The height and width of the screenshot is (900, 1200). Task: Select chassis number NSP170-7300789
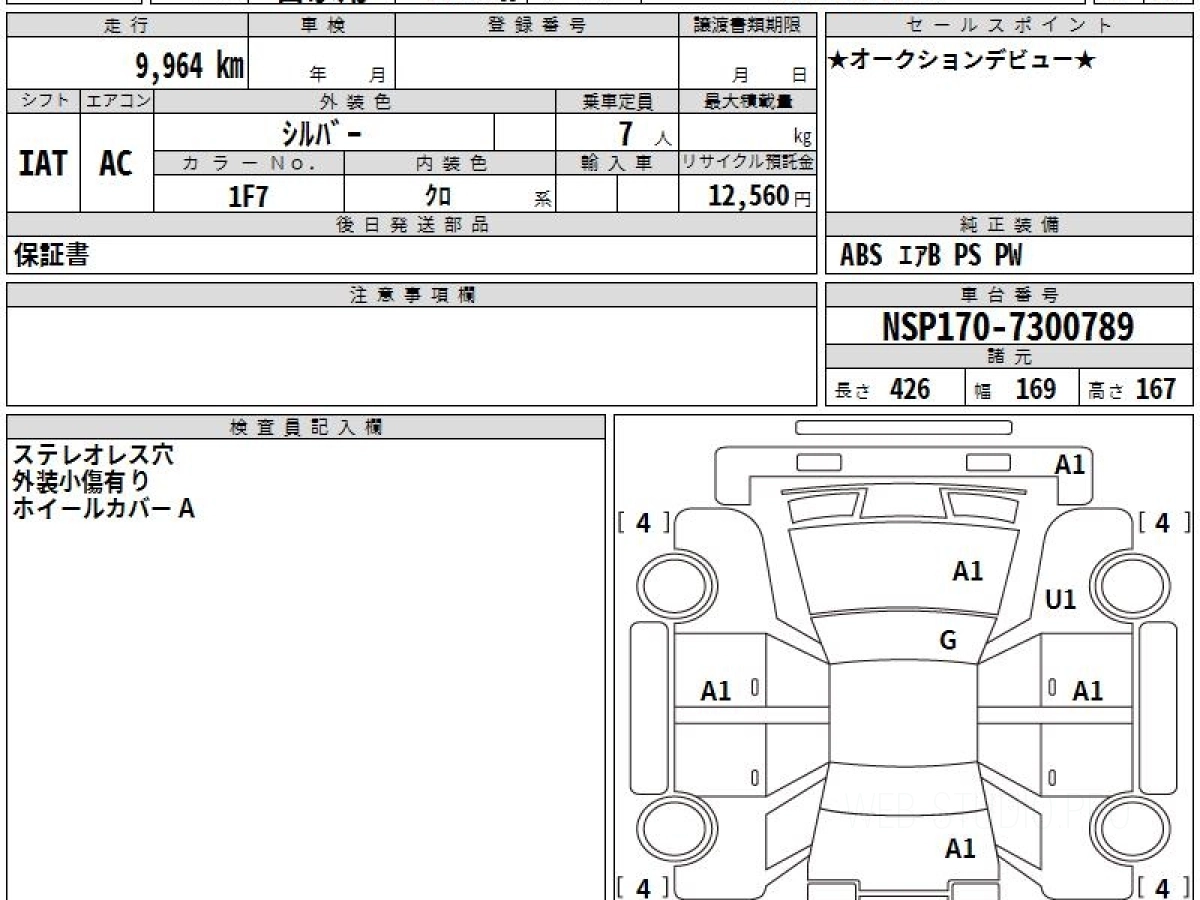click(1008, 327)
